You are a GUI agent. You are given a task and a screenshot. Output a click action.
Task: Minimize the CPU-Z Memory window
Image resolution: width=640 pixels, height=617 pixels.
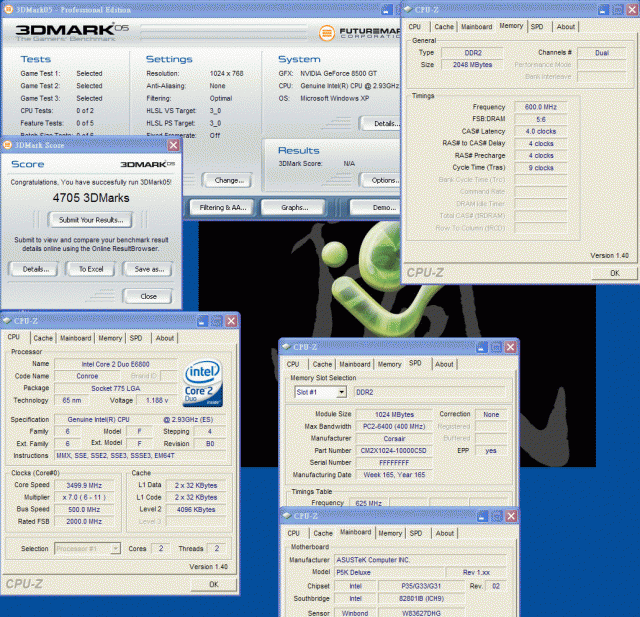603,10
